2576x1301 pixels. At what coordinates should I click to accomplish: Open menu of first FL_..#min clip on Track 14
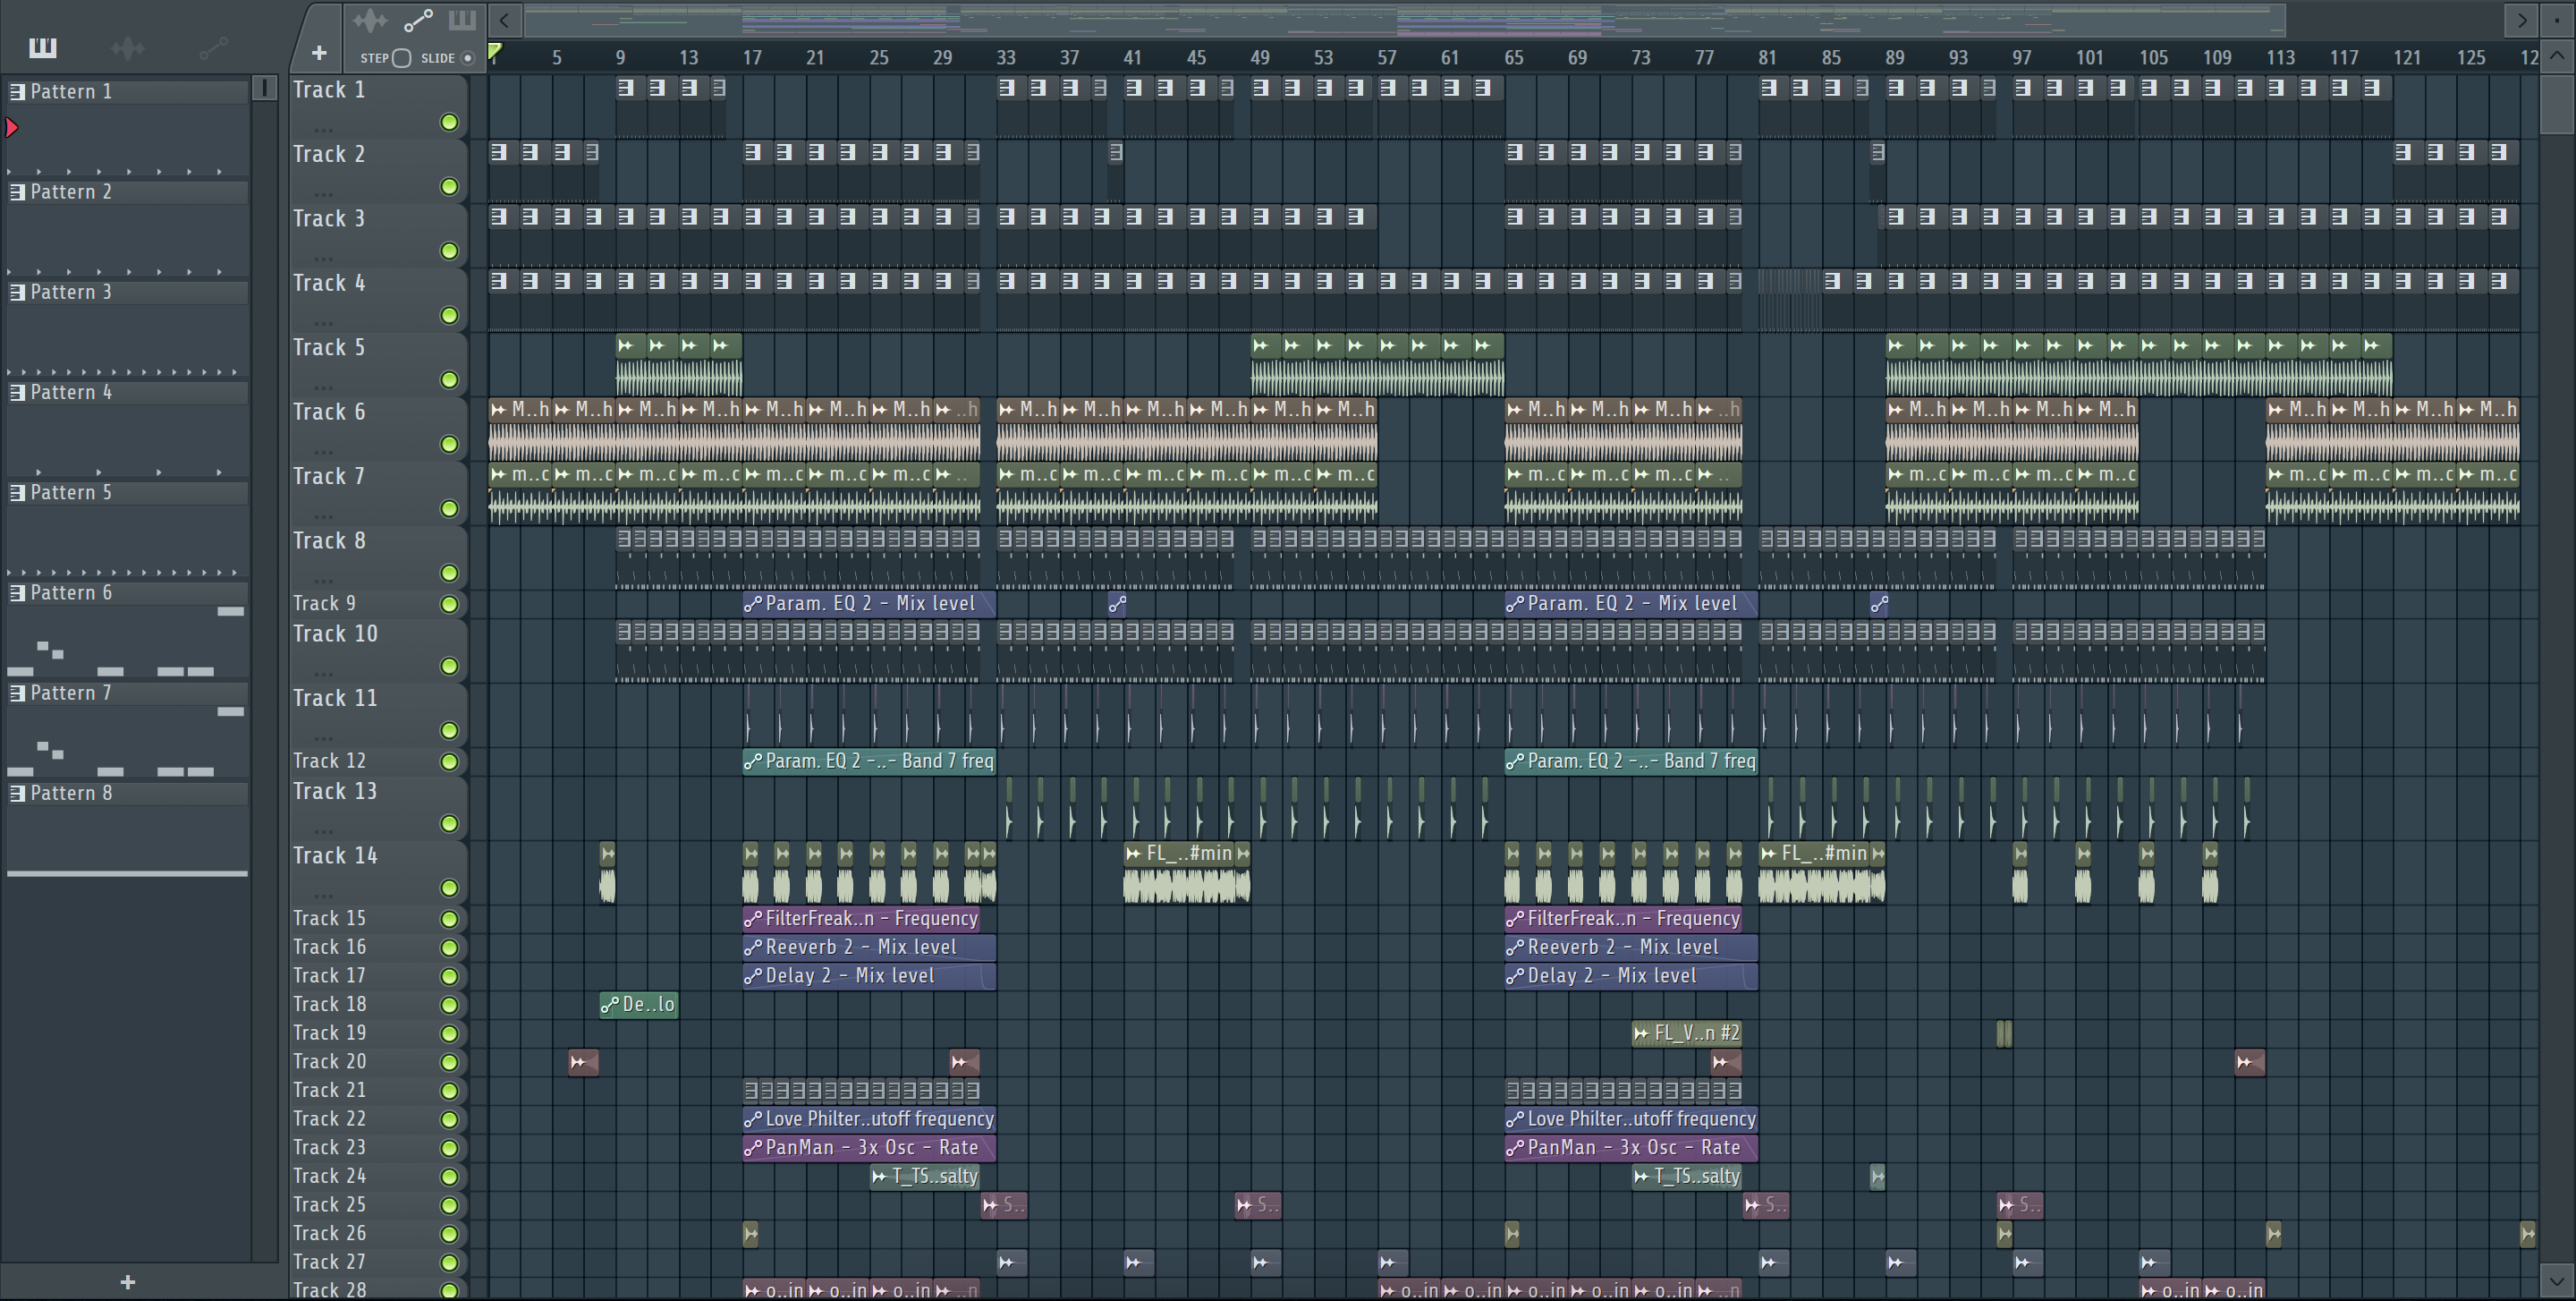click(x=1133, y=853)
